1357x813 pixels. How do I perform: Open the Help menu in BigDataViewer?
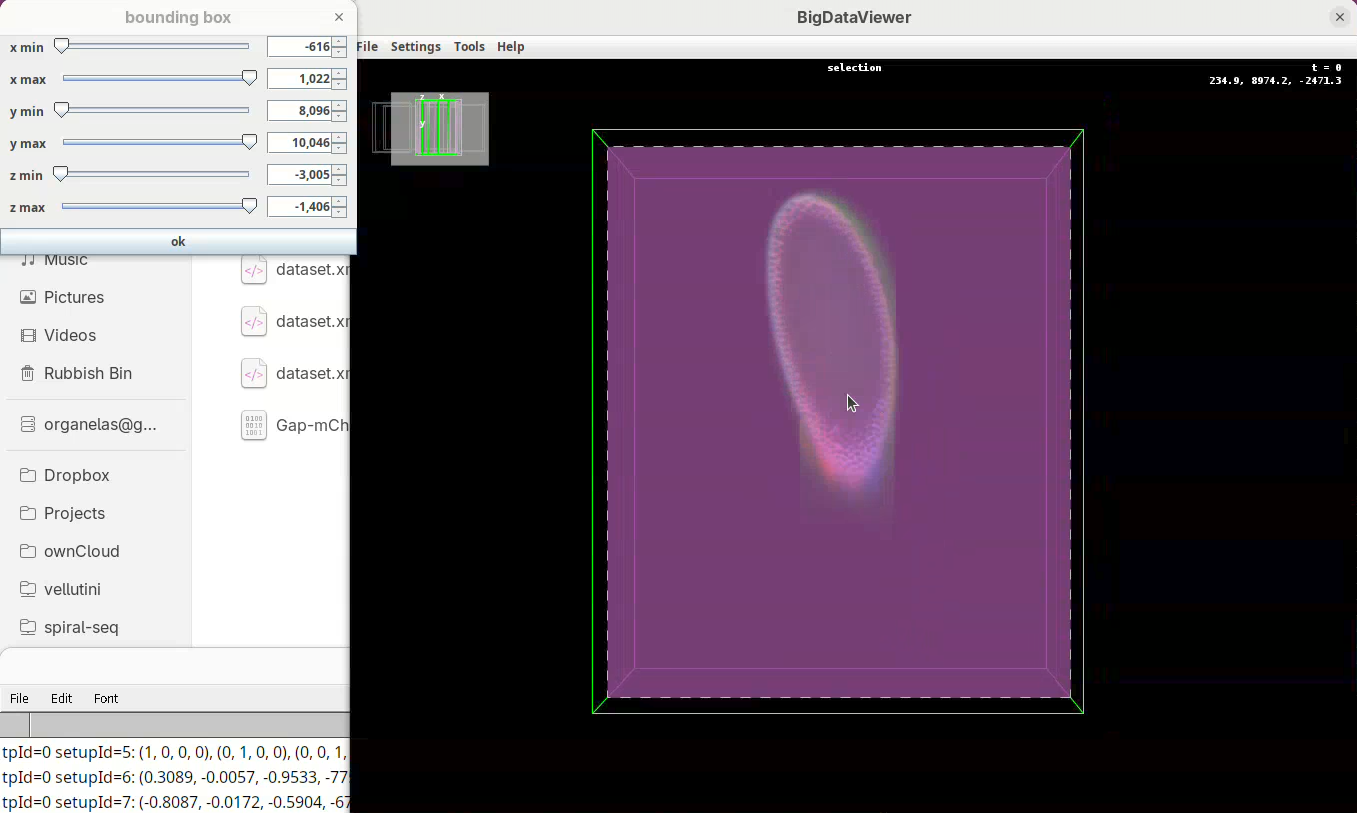tap(510, 47)
